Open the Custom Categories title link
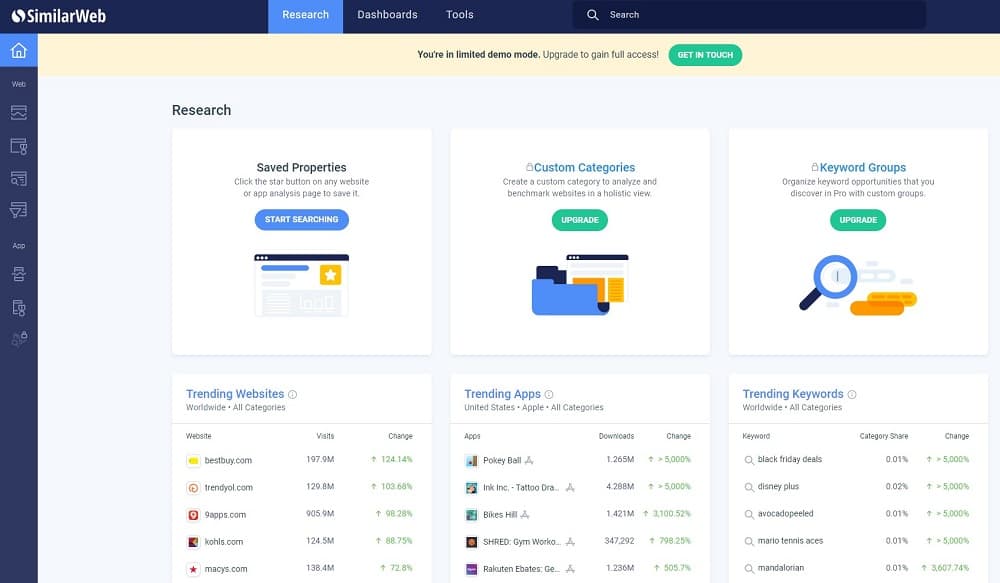1000x583 pixels. point(584,168)
